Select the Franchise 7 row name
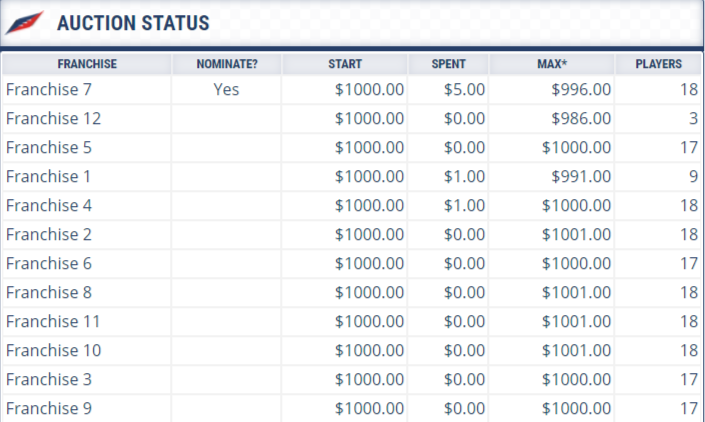Viewport: 705px width, 422px height. 49,89
